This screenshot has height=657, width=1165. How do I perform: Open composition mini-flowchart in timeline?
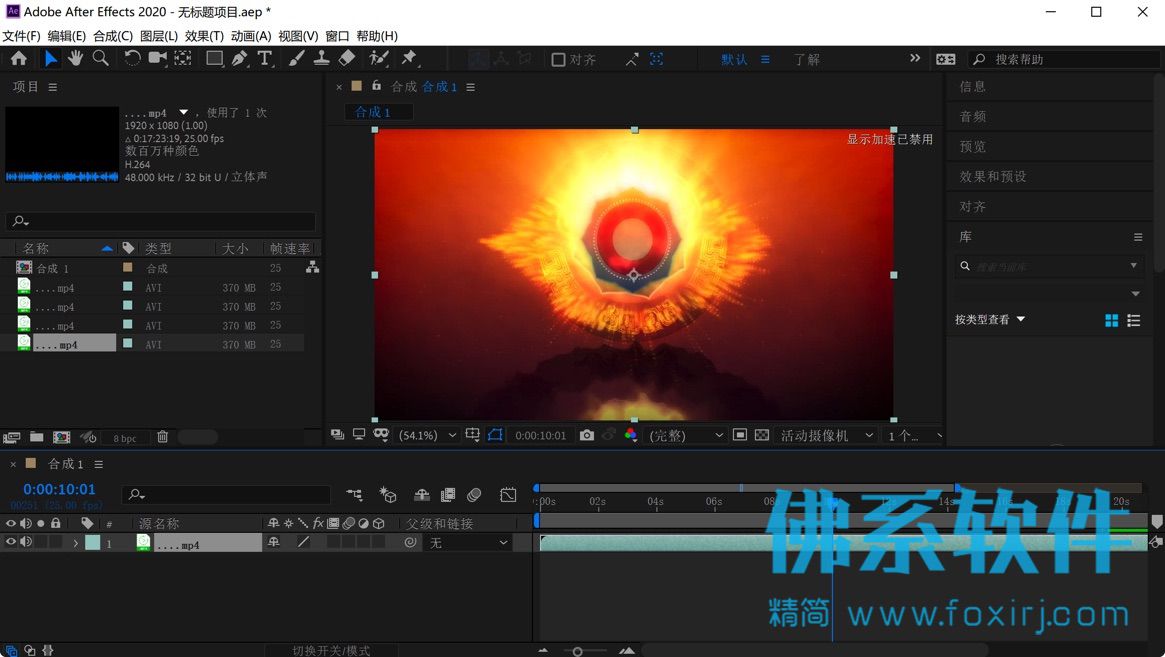click(x=354, y=494)
